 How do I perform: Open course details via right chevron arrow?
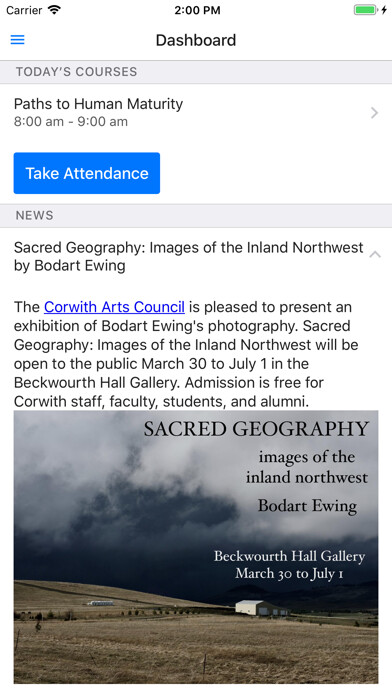tap(375, 113)
